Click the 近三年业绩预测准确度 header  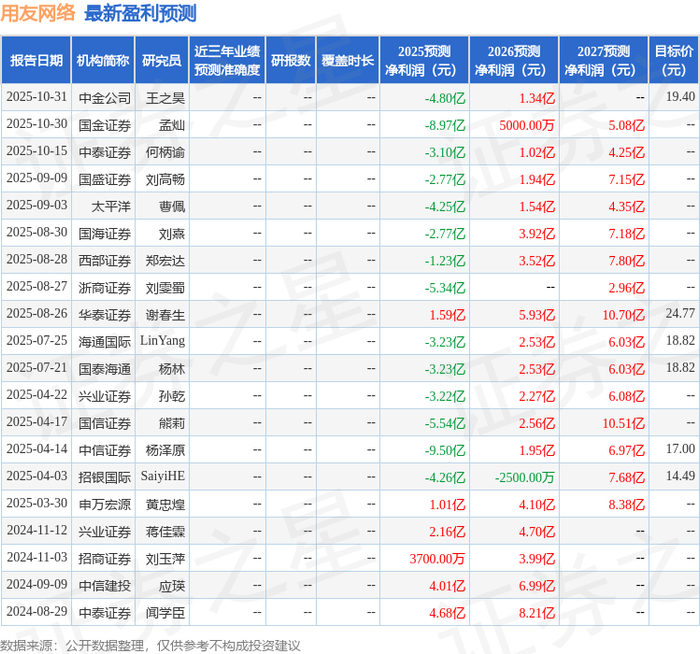click(227, 60)
